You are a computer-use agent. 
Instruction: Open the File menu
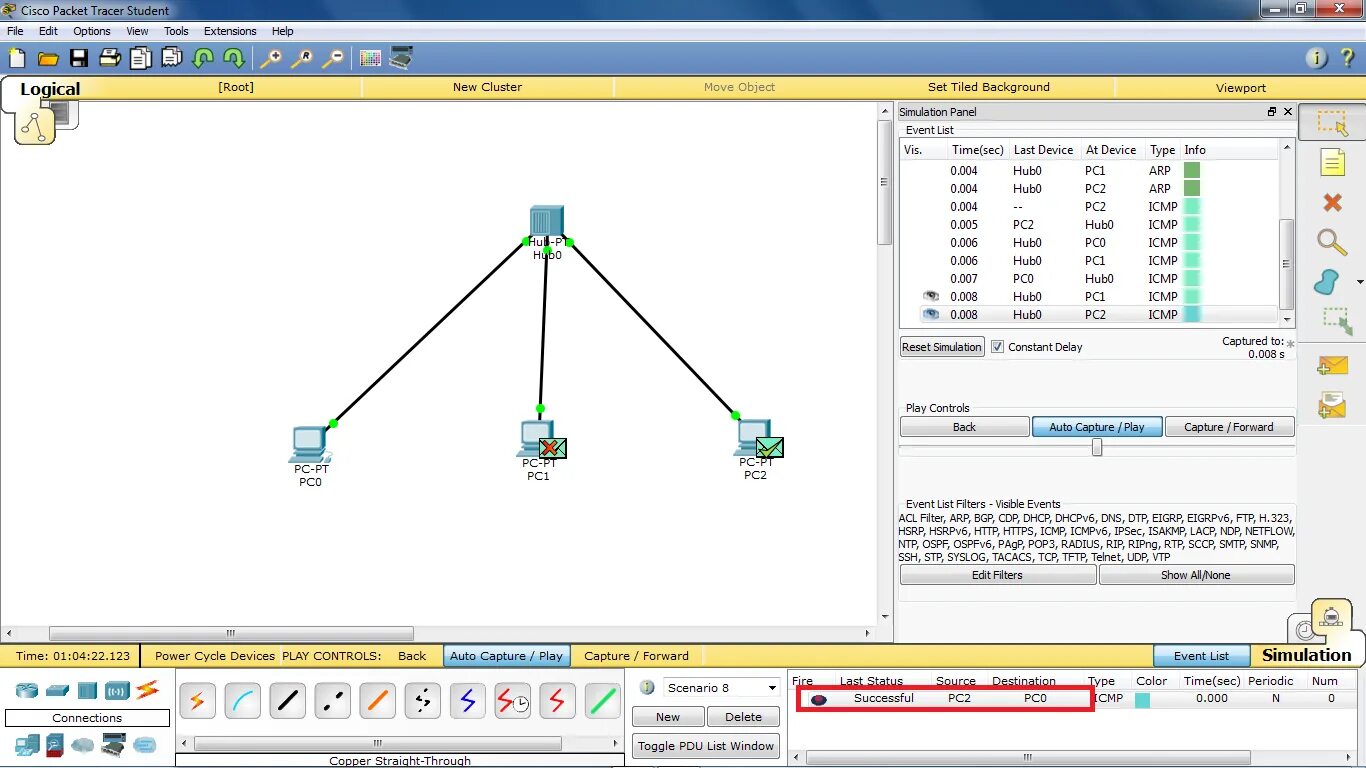[15, 31]
